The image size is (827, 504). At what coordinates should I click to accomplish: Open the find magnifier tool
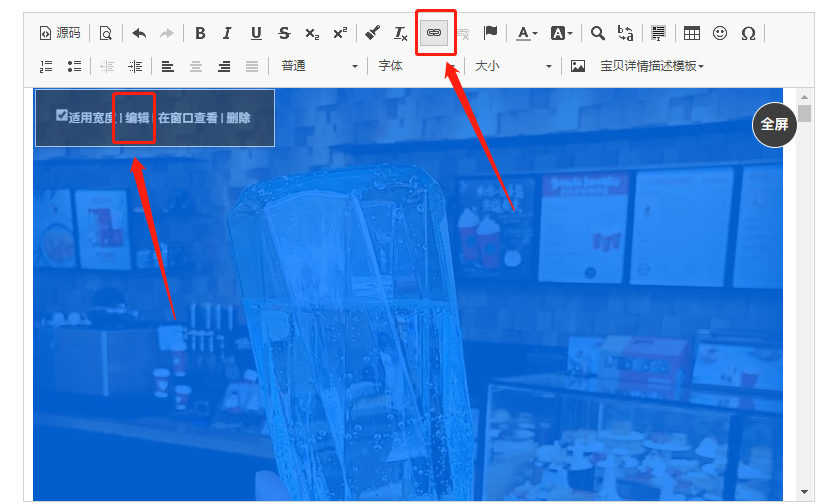pyautogui.click(x=598, y=33)
